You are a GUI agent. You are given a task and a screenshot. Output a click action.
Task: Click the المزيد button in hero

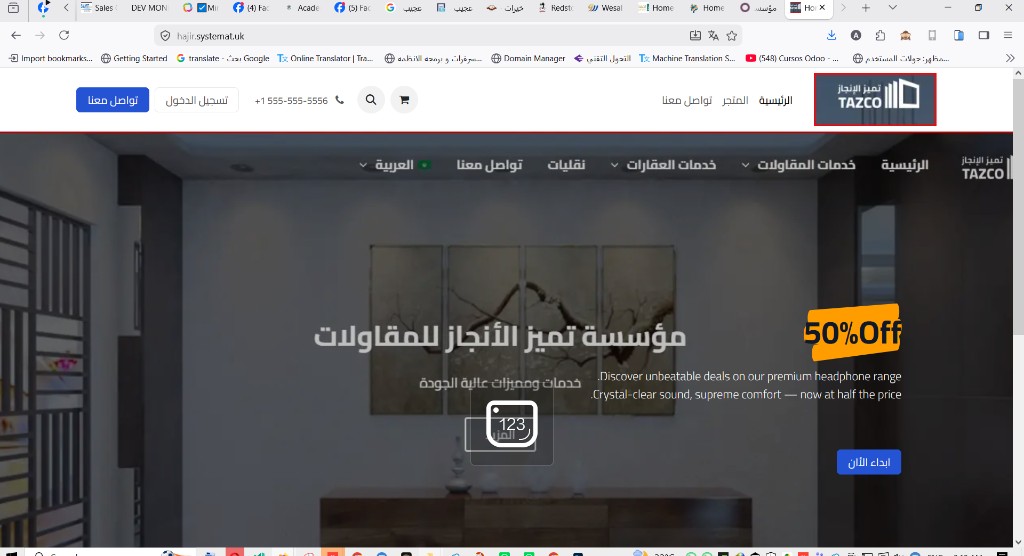click(500, 434)
